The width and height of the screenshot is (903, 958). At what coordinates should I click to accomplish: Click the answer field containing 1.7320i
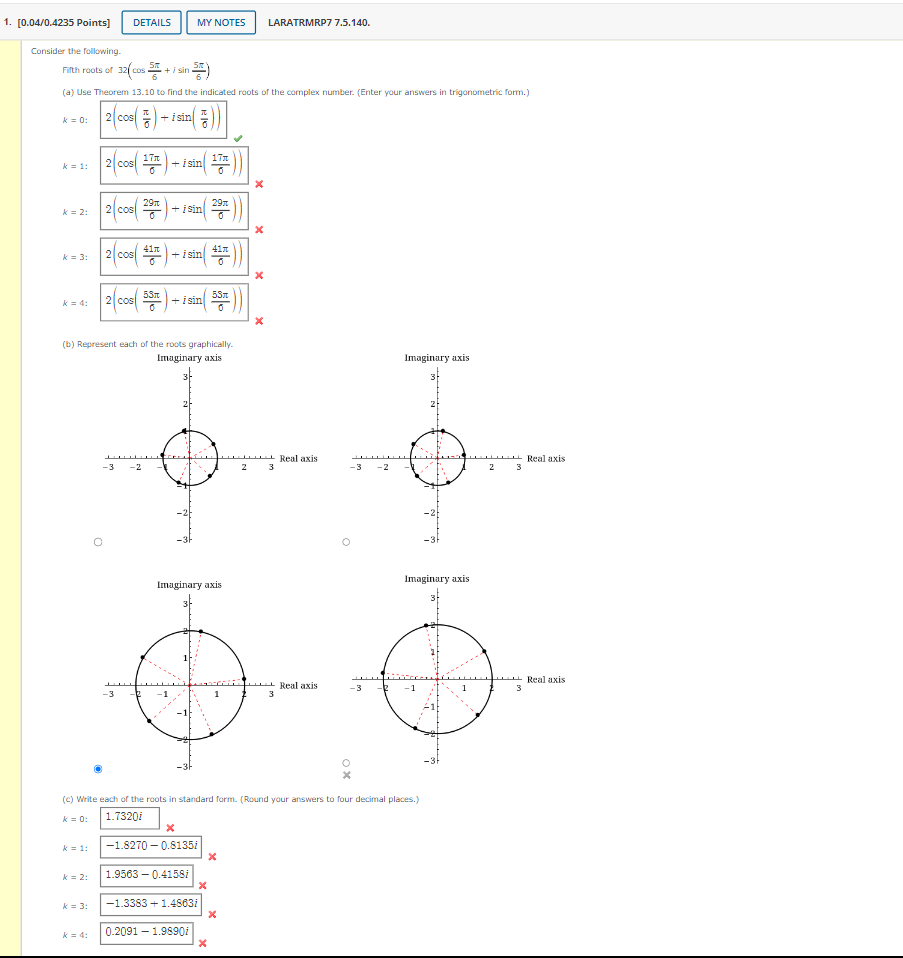(x=131, y=818)
